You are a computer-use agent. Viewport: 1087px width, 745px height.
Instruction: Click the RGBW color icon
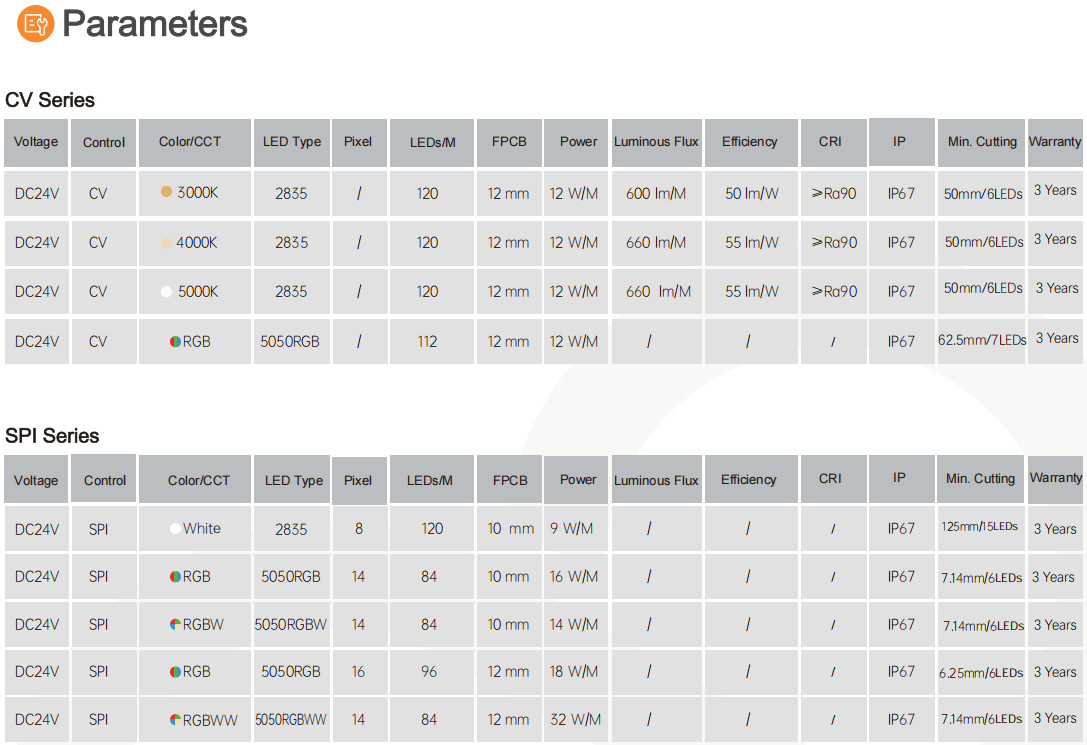tap(175, 624)
